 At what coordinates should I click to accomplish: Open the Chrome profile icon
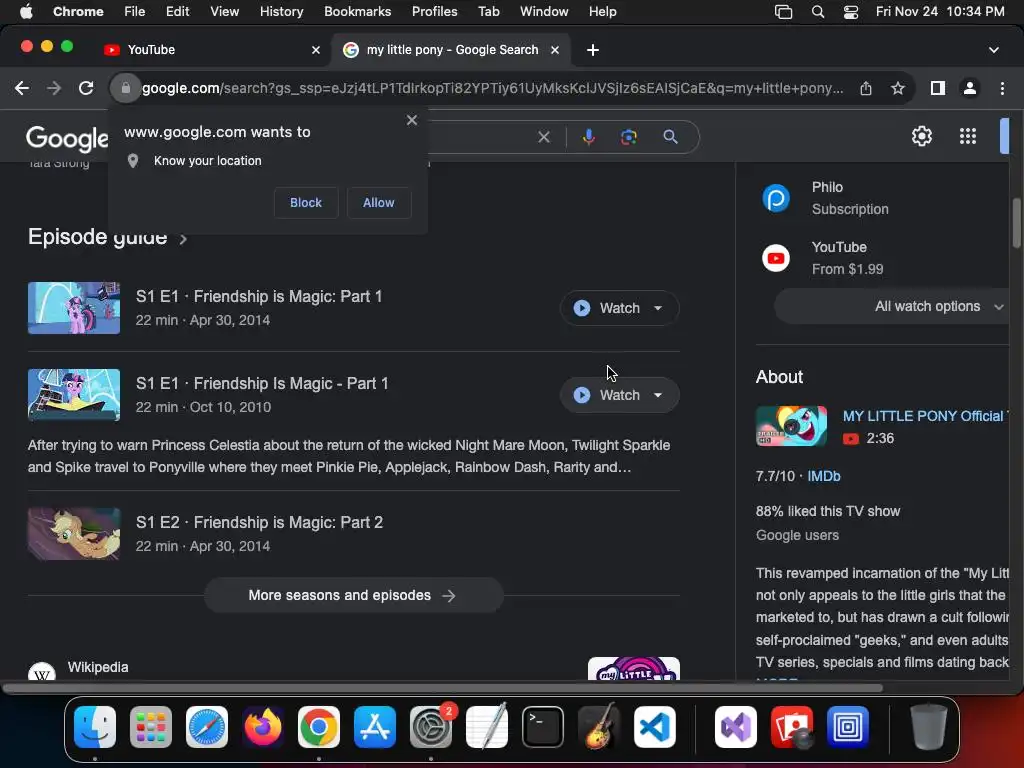[970, 88]
